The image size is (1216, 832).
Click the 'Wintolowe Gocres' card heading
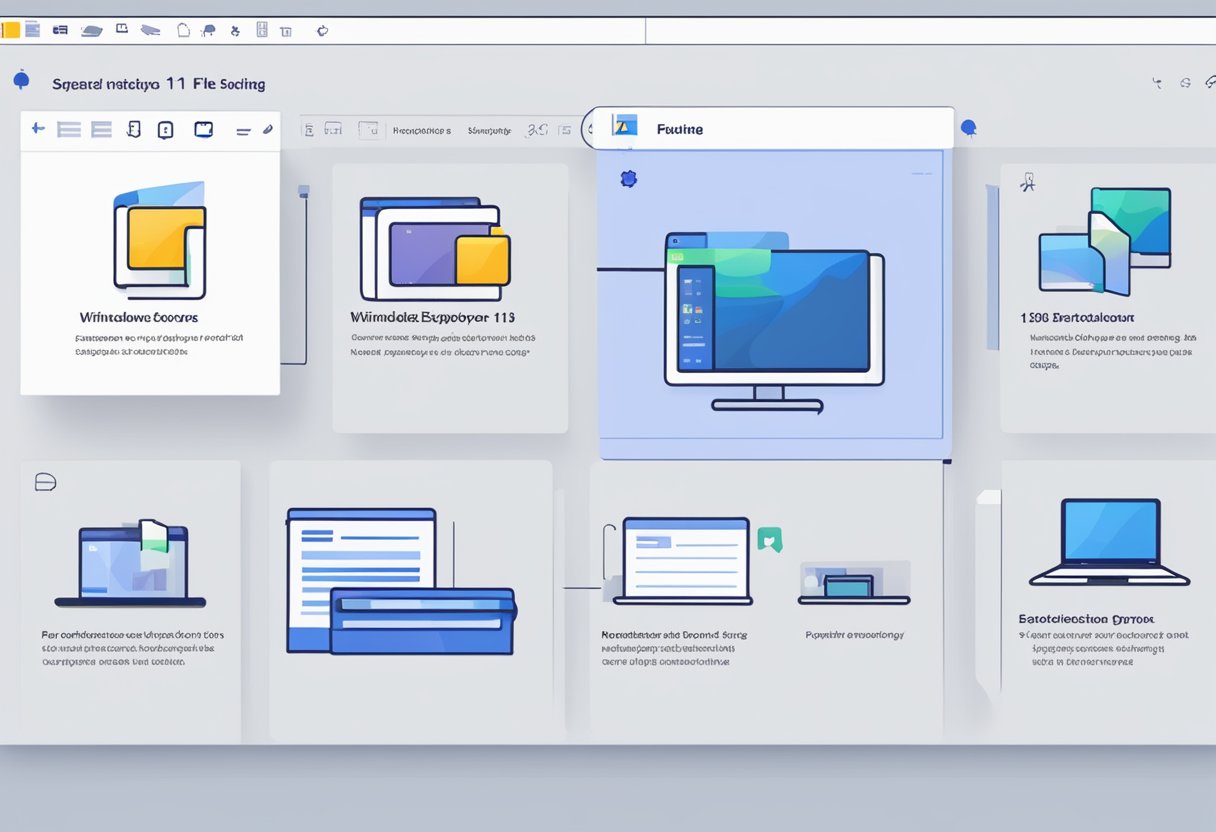(139, 317)
